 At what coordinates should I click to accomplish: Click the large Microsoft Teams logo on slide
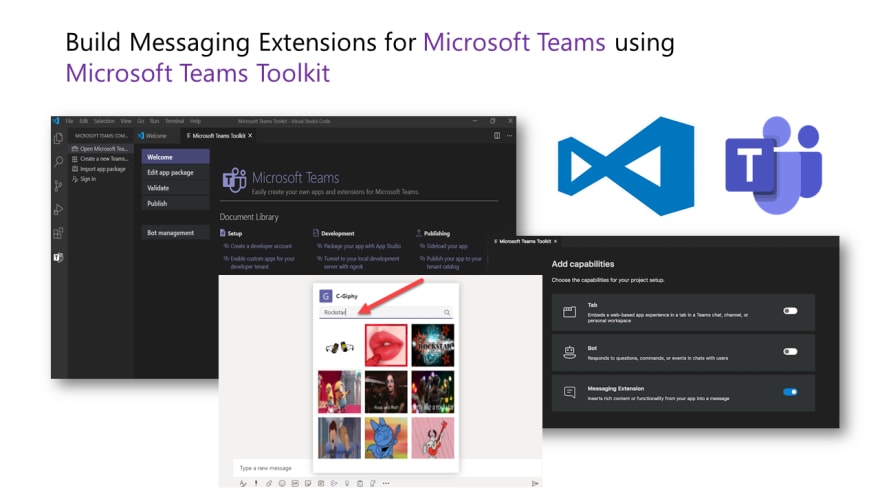773,166
